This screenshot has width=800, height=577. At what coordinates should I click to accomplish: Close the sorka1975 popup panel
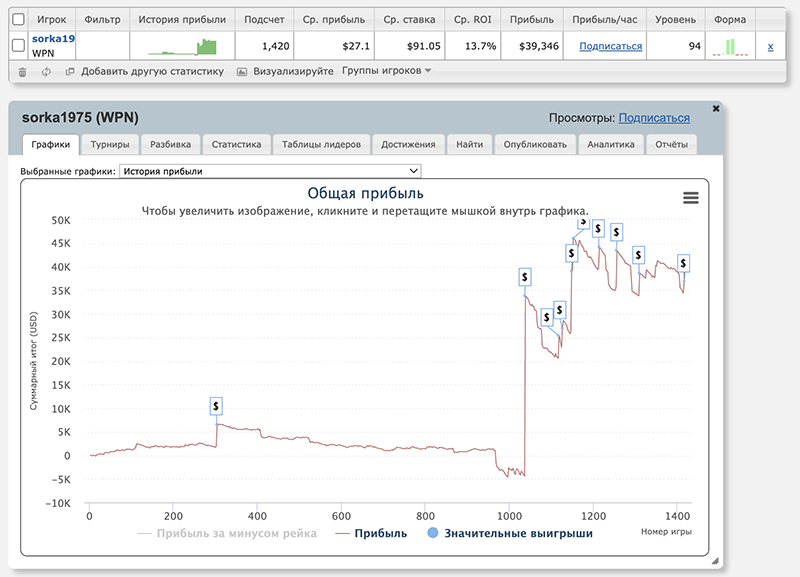[715, 107]
